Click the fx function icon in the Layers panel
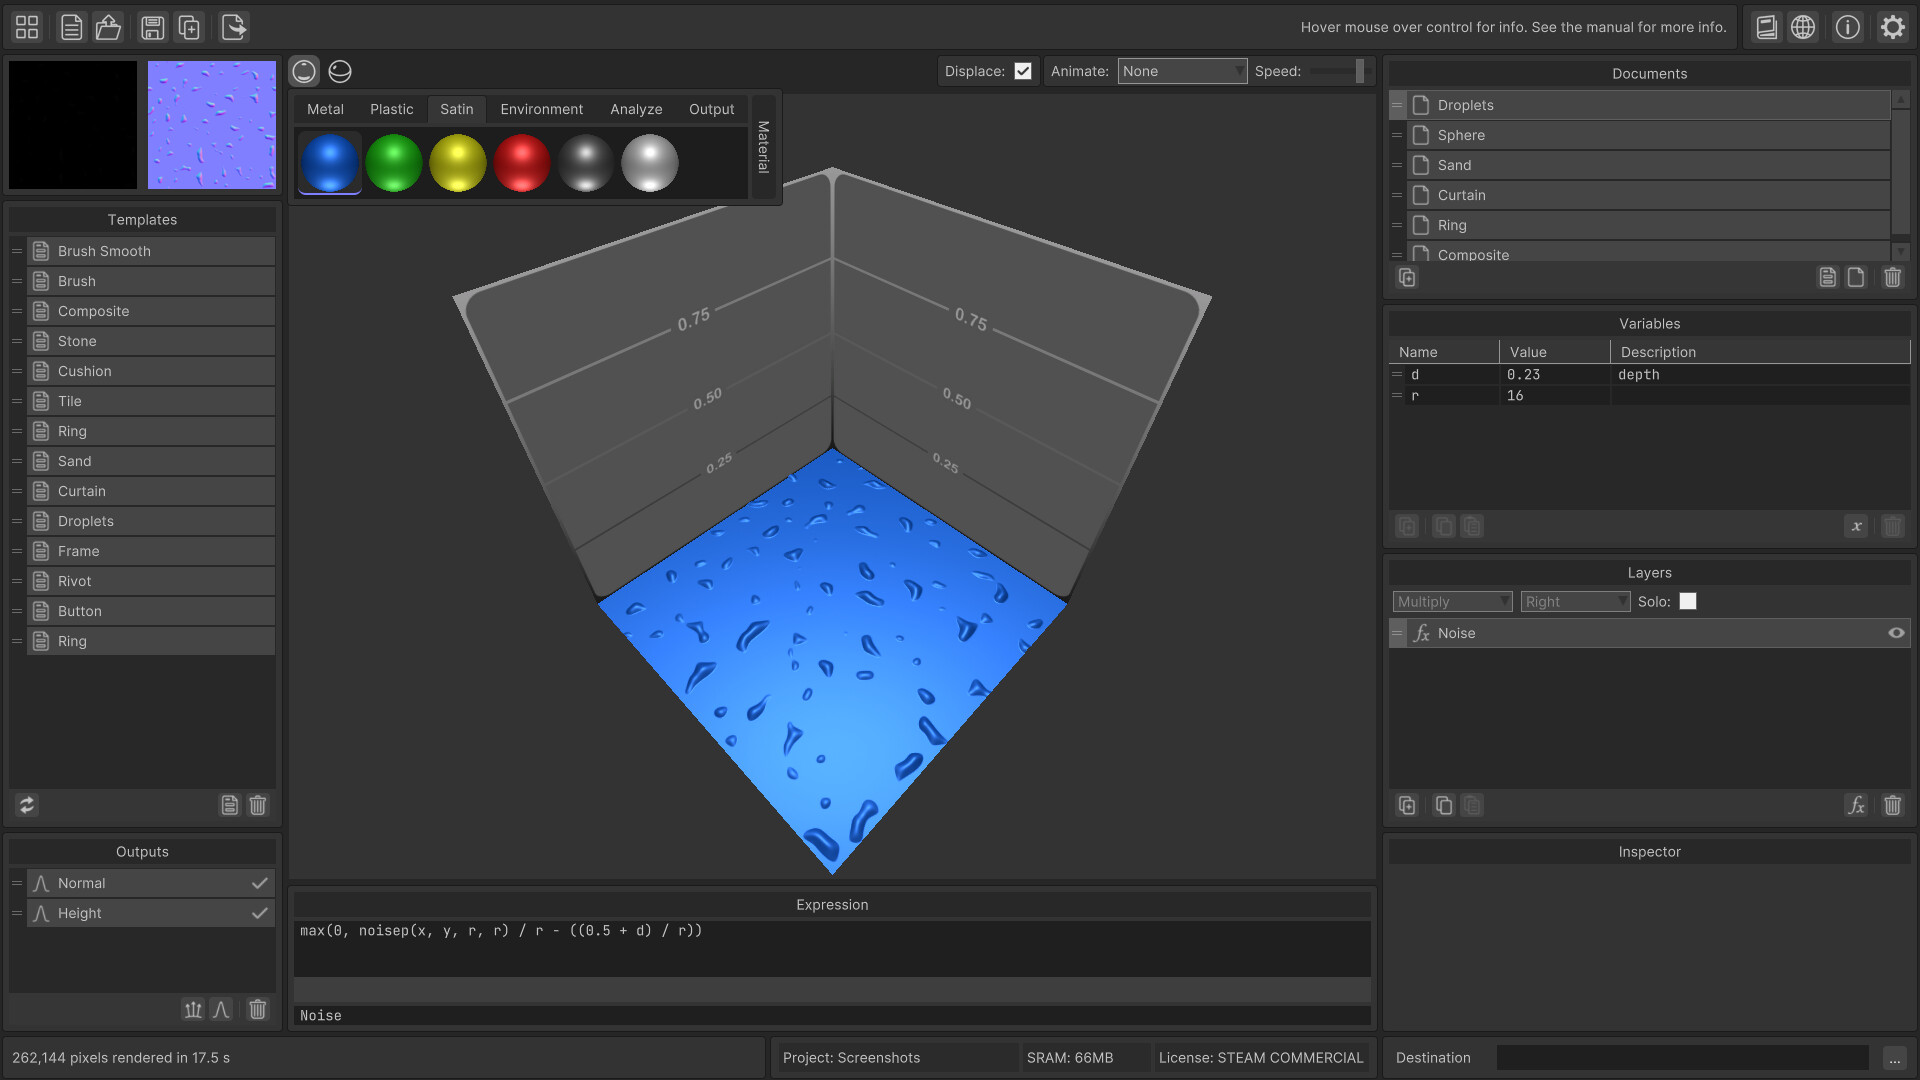The width and height of the screenshot is (1920, 1080). pos(1857,805)
